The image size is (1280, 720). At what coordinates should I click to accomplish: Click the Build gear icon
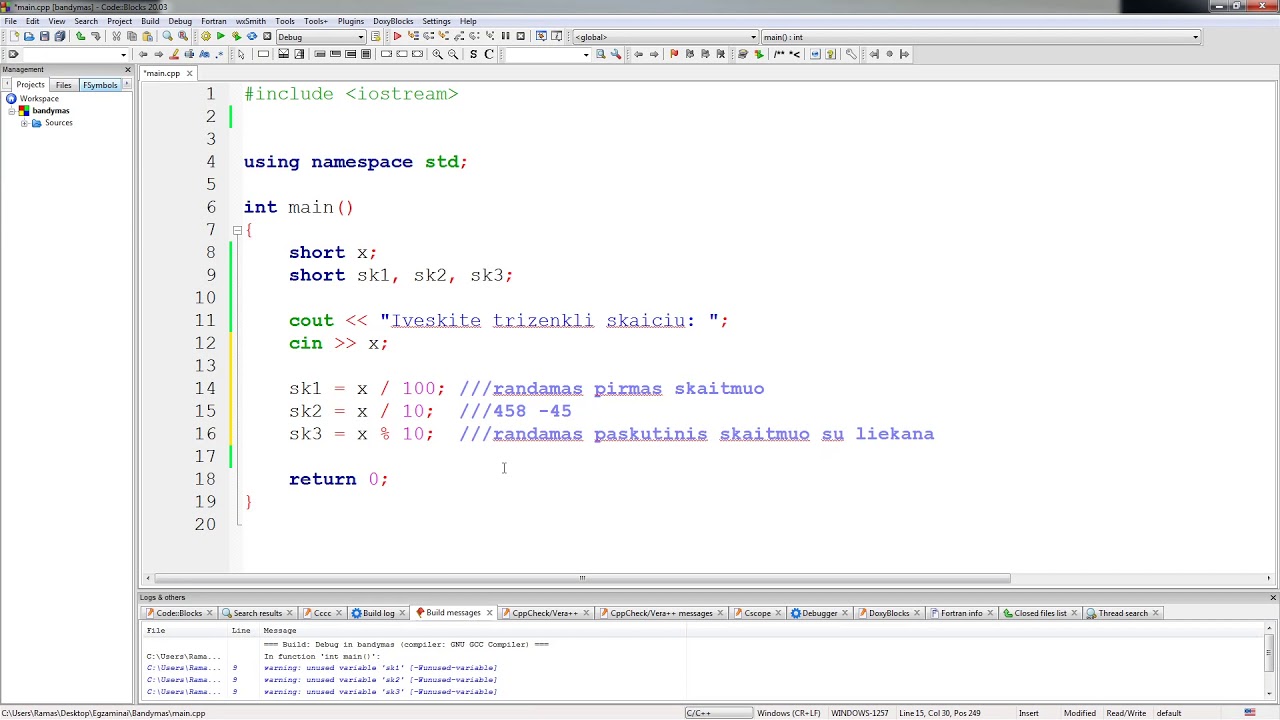(x=206, y=36)
